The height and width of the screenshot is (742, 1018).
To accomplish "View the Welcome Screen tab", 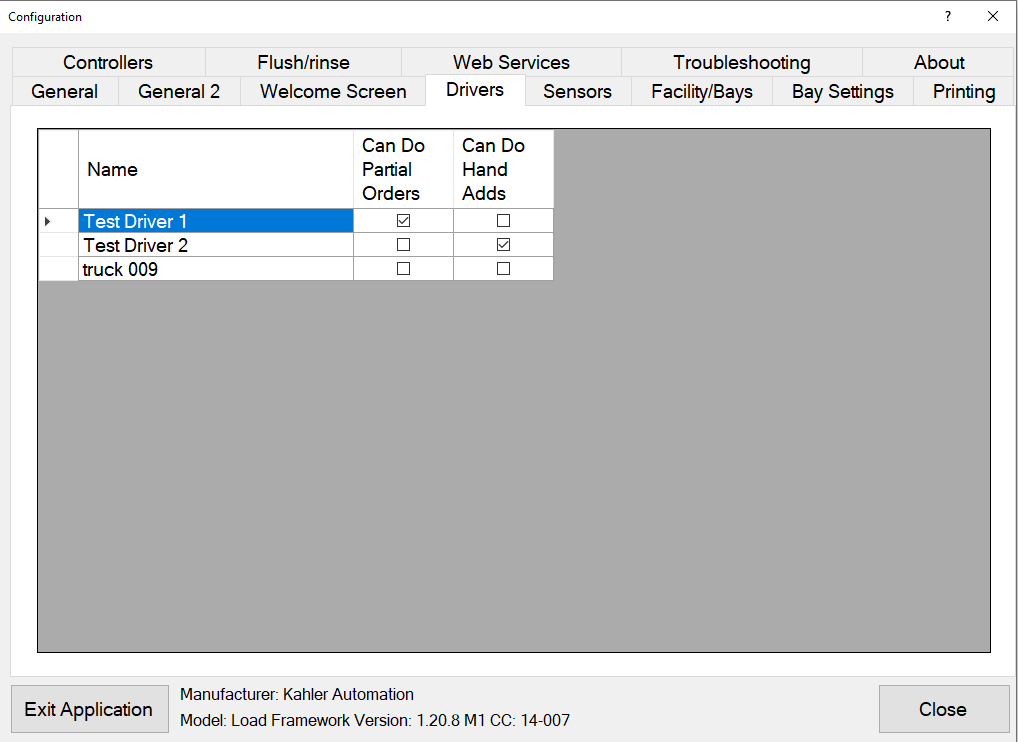I will tap(332, 91).
